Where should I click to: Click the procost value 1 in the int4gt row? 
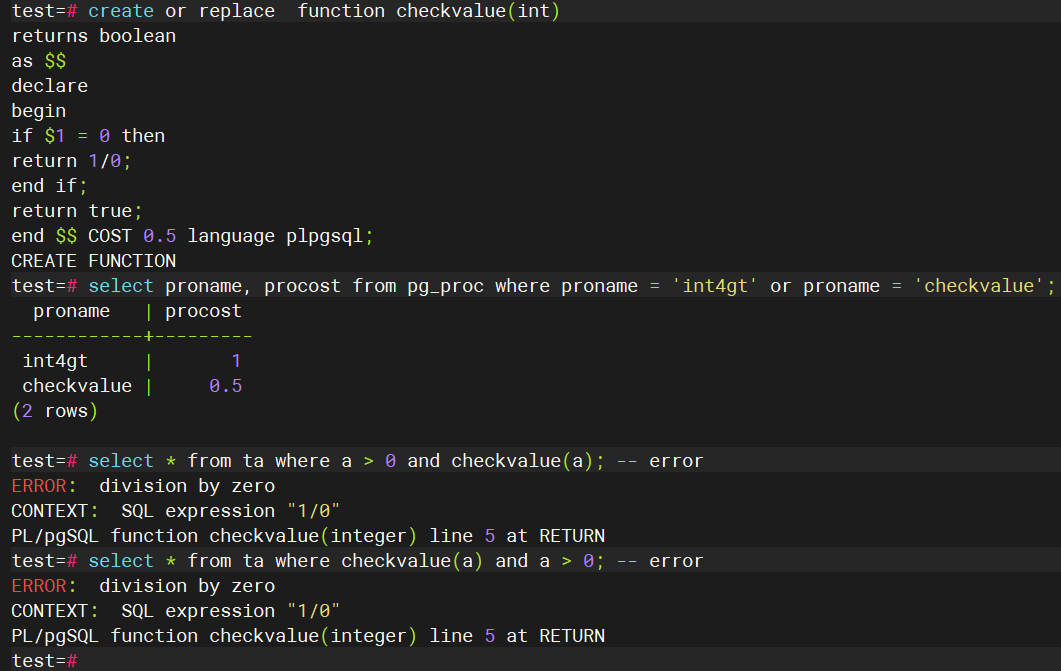[236, 361]
